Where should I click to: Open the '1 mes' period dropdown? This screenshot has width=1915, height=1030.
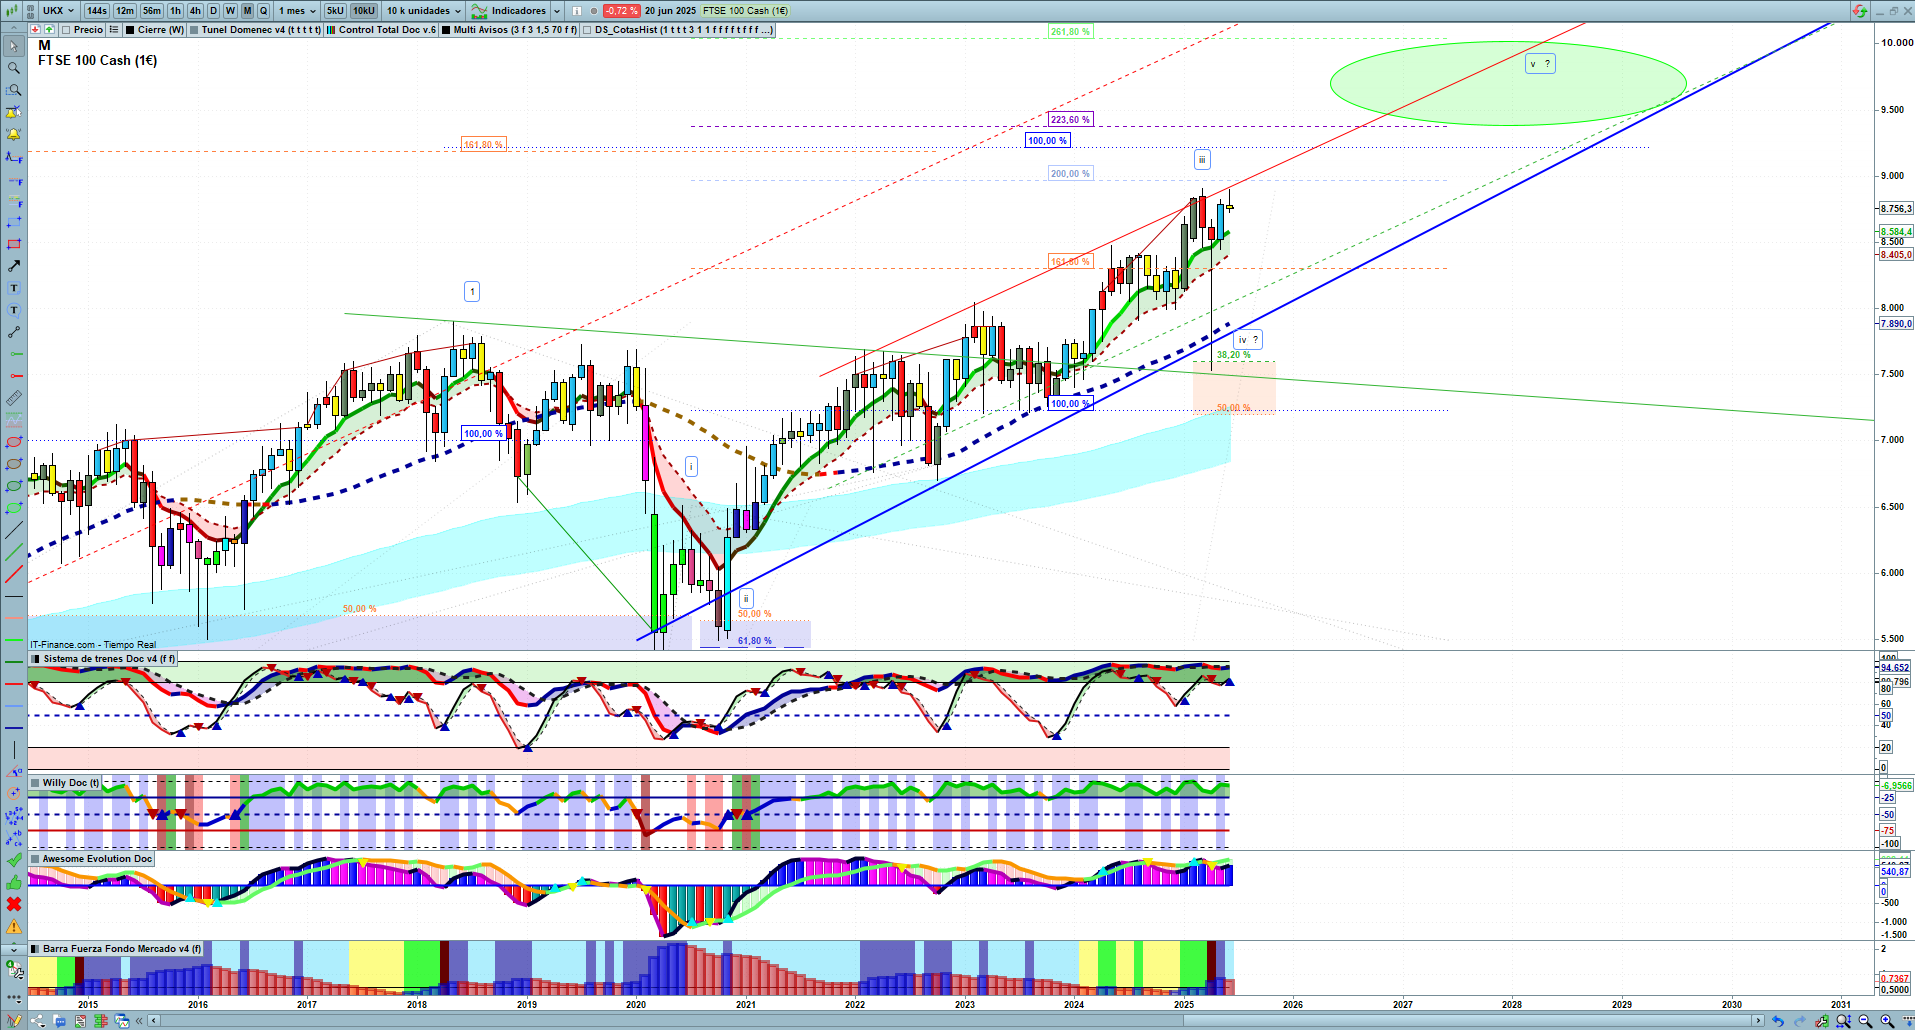click(297, 11)
